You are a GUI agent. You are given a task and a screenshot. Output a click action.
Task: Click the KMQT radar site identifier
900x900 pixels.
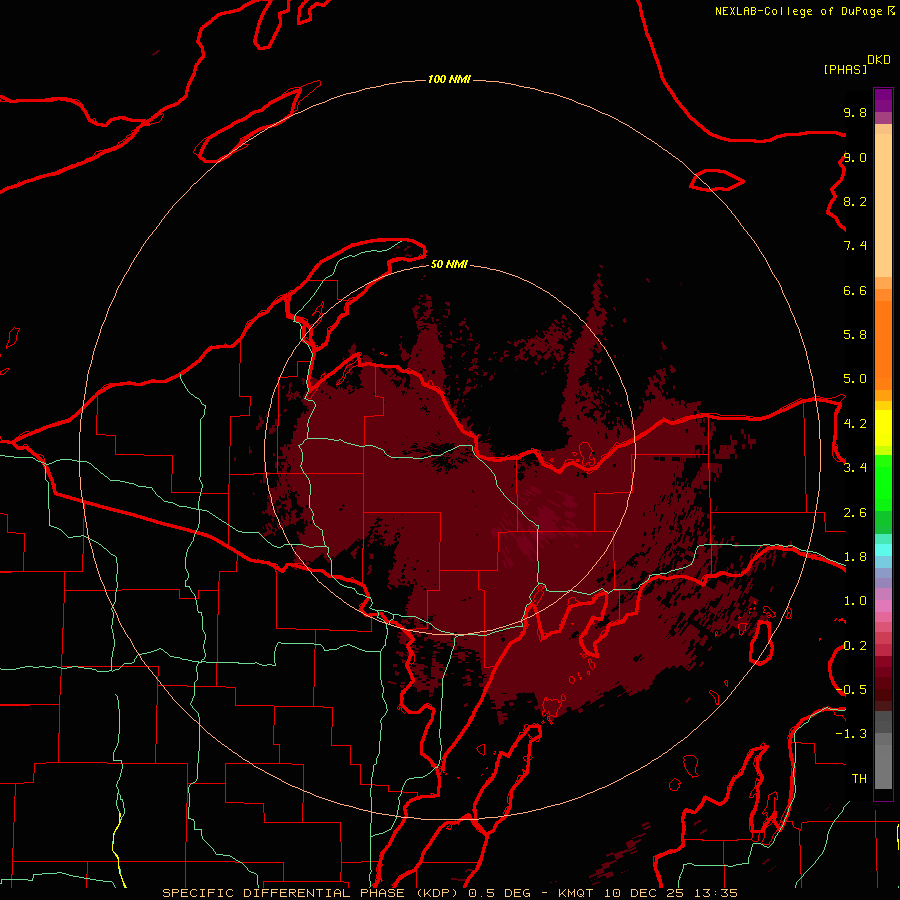(576, 893)
